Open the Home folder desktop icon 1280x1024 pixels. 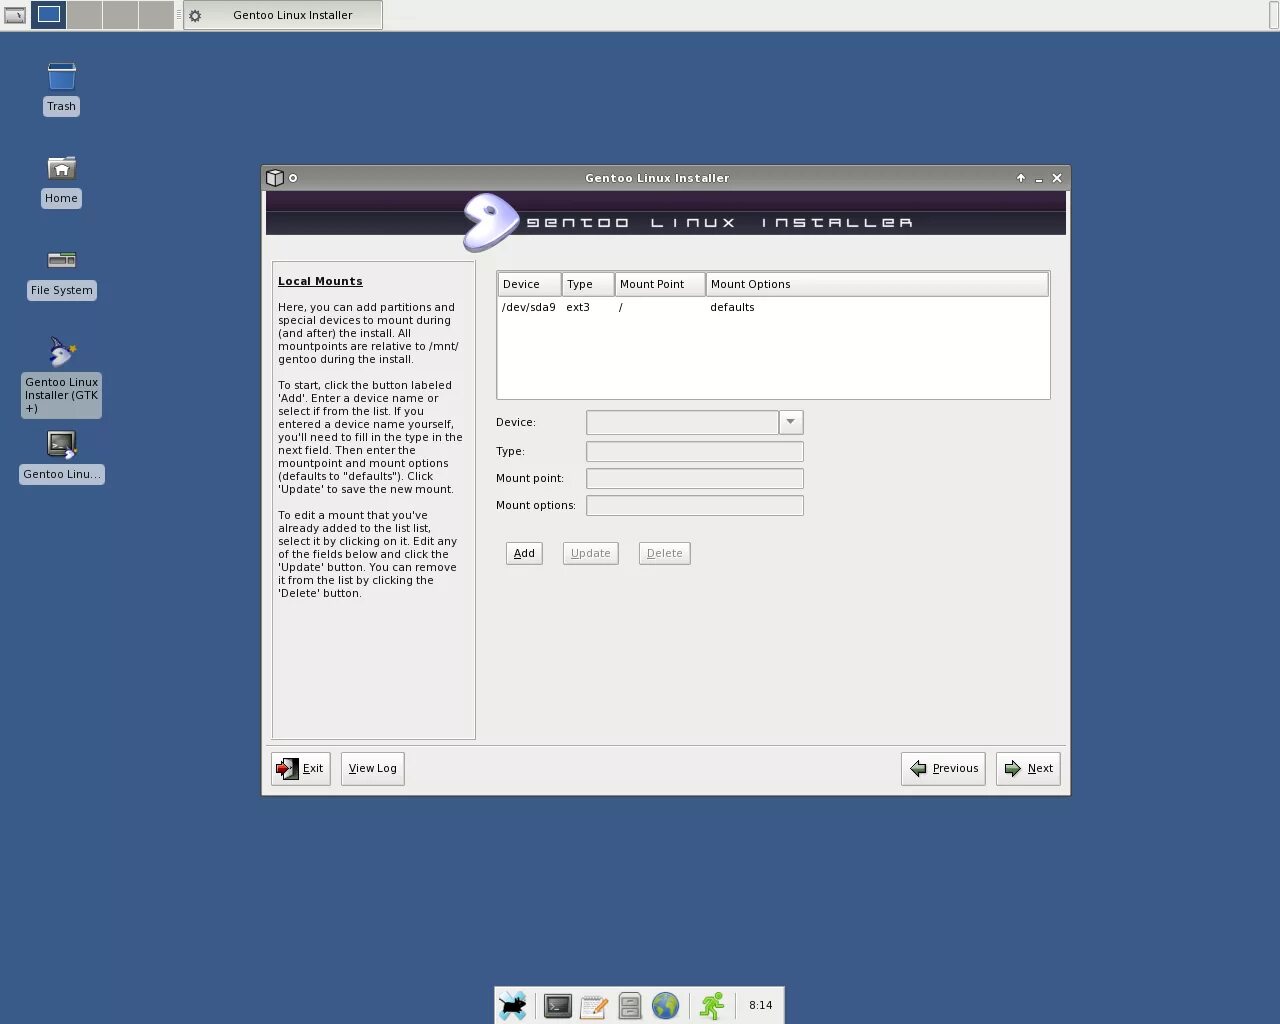tap(61, 169)
